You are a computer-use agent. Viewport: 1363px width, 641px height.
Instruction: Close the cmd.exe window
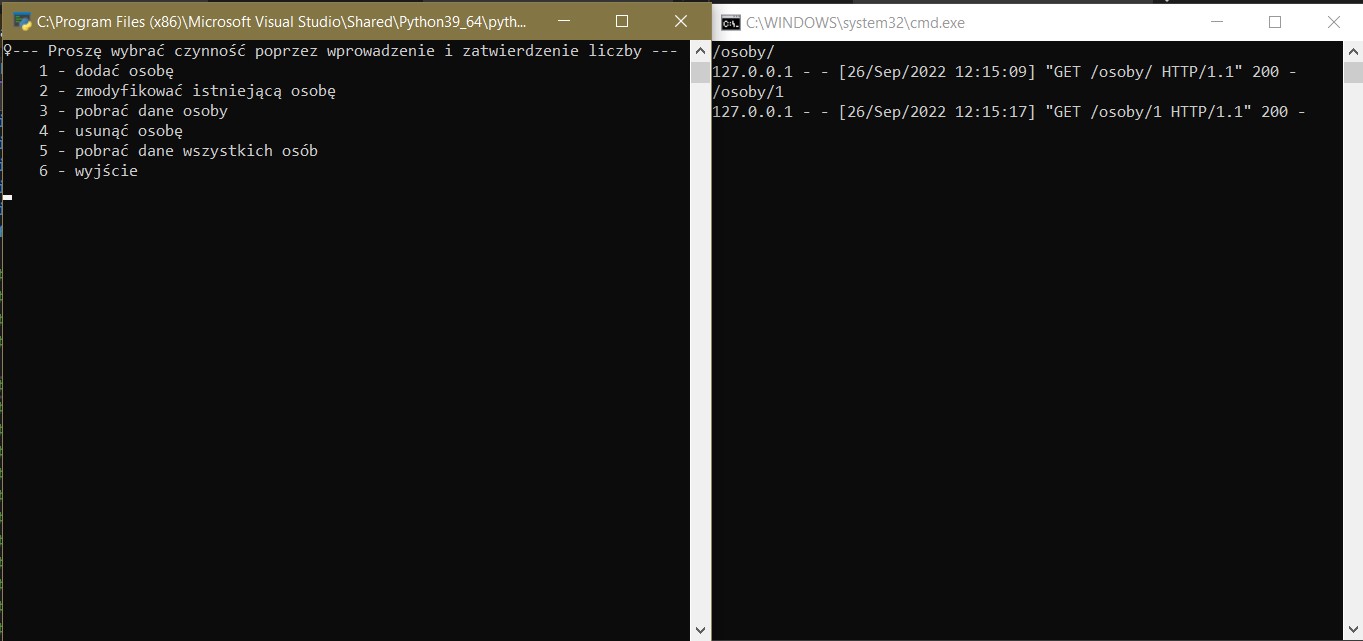tap(1334, 22)
